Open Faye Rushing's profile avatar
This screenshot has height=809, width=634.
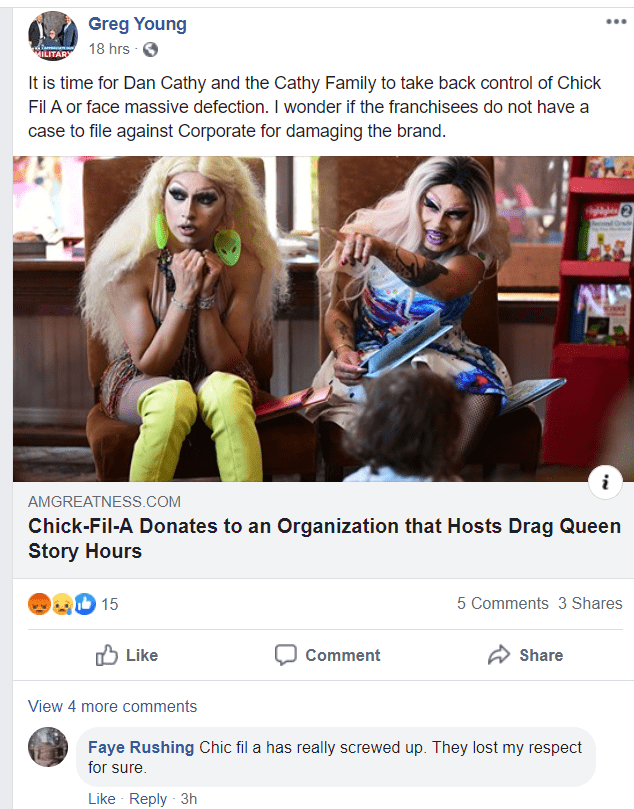[x=47, y=747]
